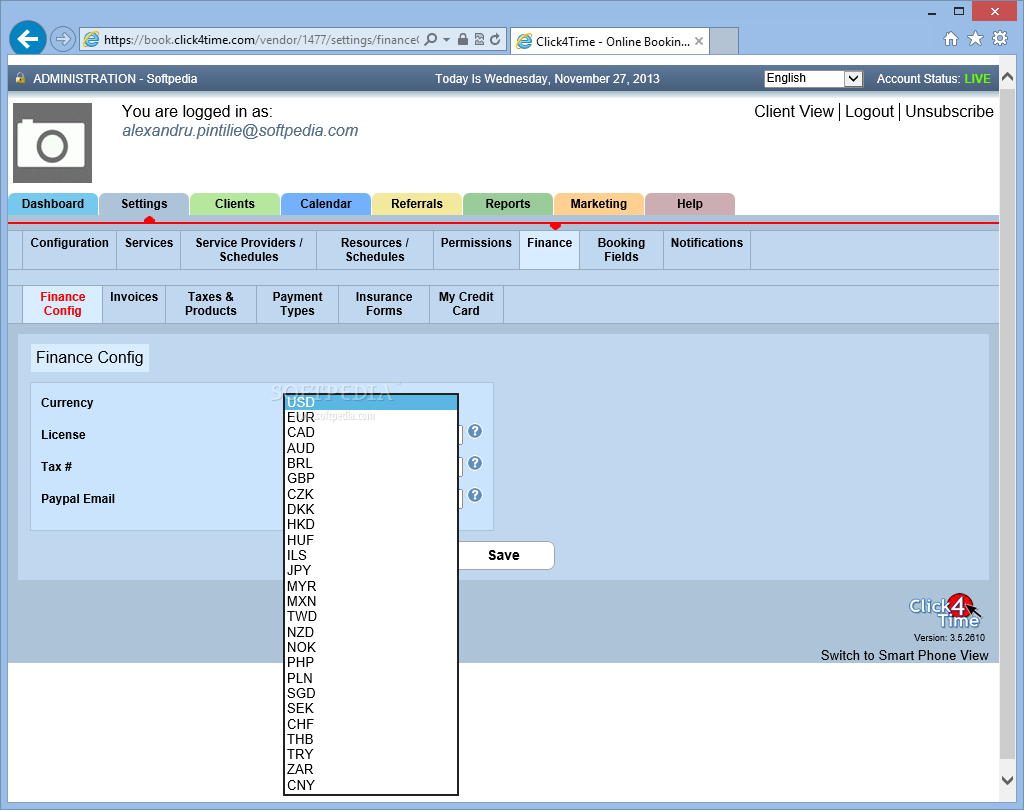Go to the Help tab
1024x810 pixels.
[x=690, y=204]
